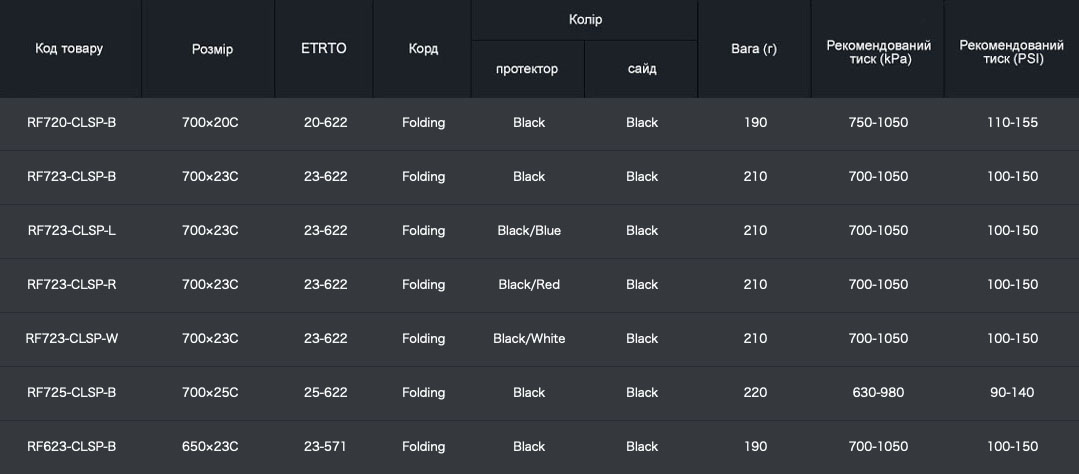
Task: Click the "Вага (г)" column header
Action: [754, 48]
